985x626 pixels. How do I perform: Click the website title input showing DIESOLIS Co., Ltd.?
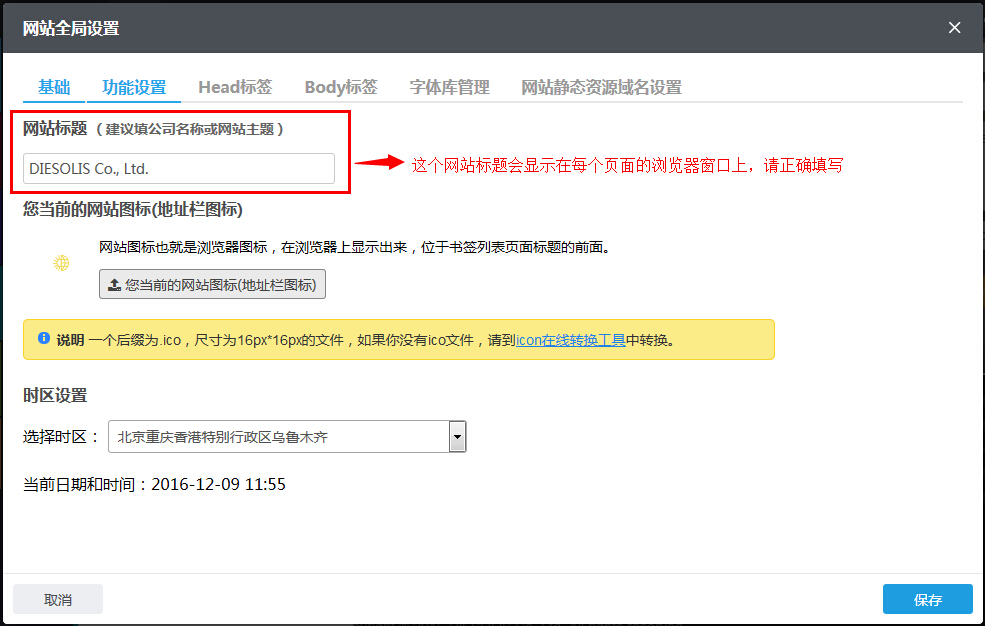coord(178,168)
